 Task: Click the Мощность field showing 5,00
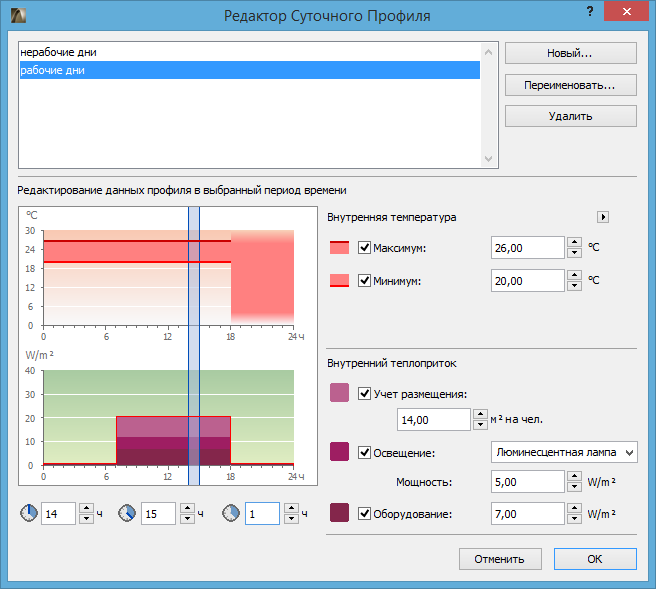(528, 481)
